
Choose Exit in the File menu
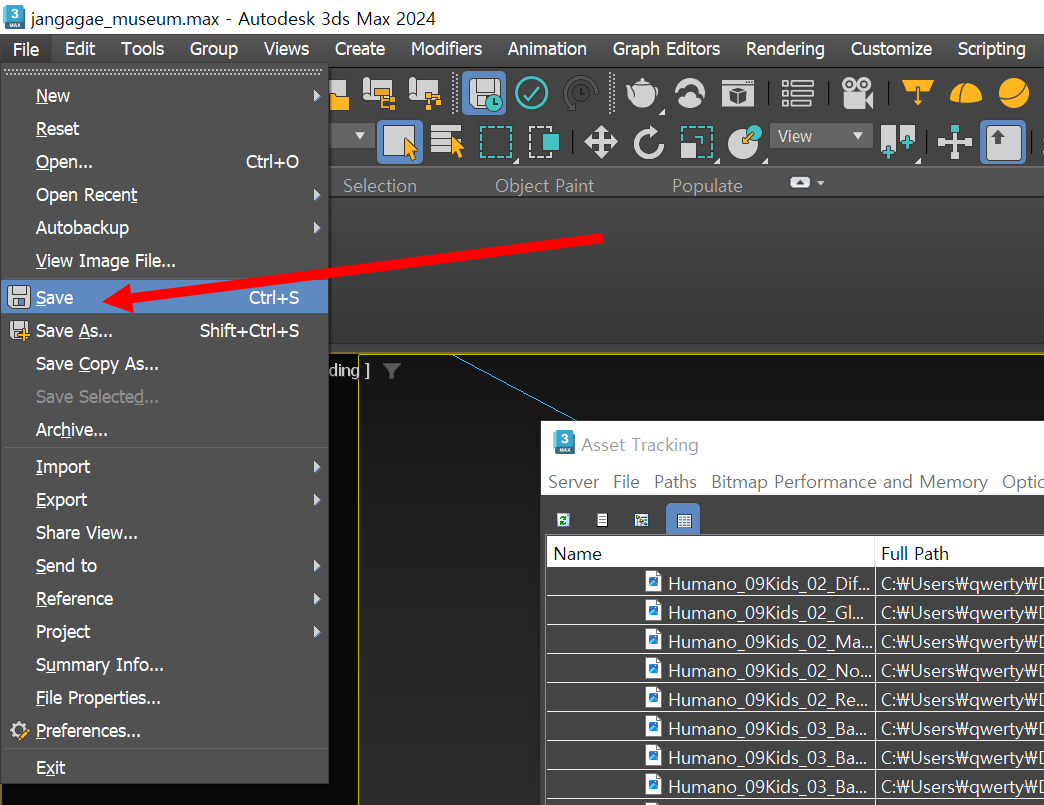tap(165, 768)
